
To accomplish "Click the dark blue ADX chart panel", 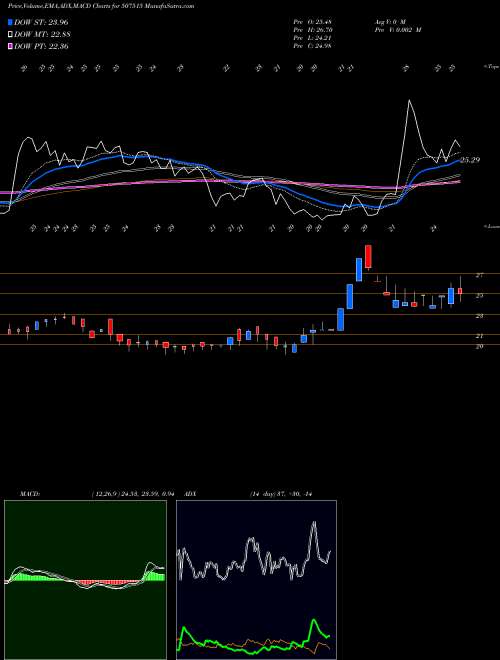I will pos(256,580).
